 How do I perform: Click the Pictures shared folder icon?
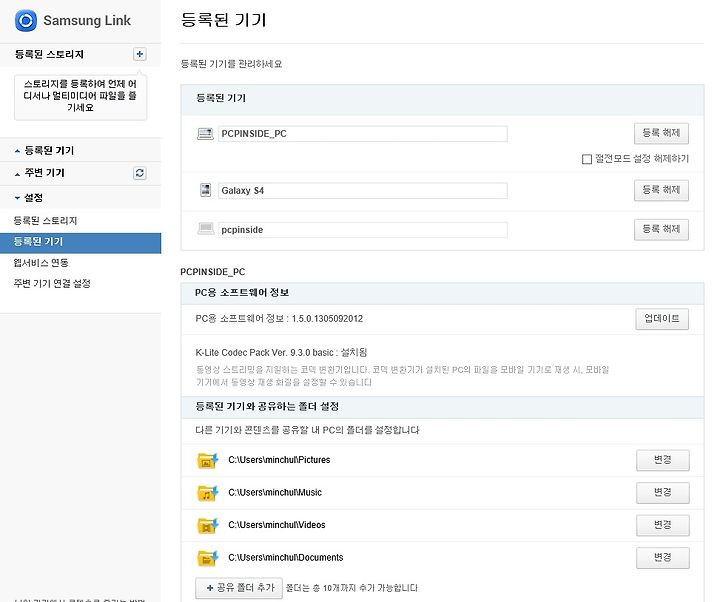pos(208,460)
